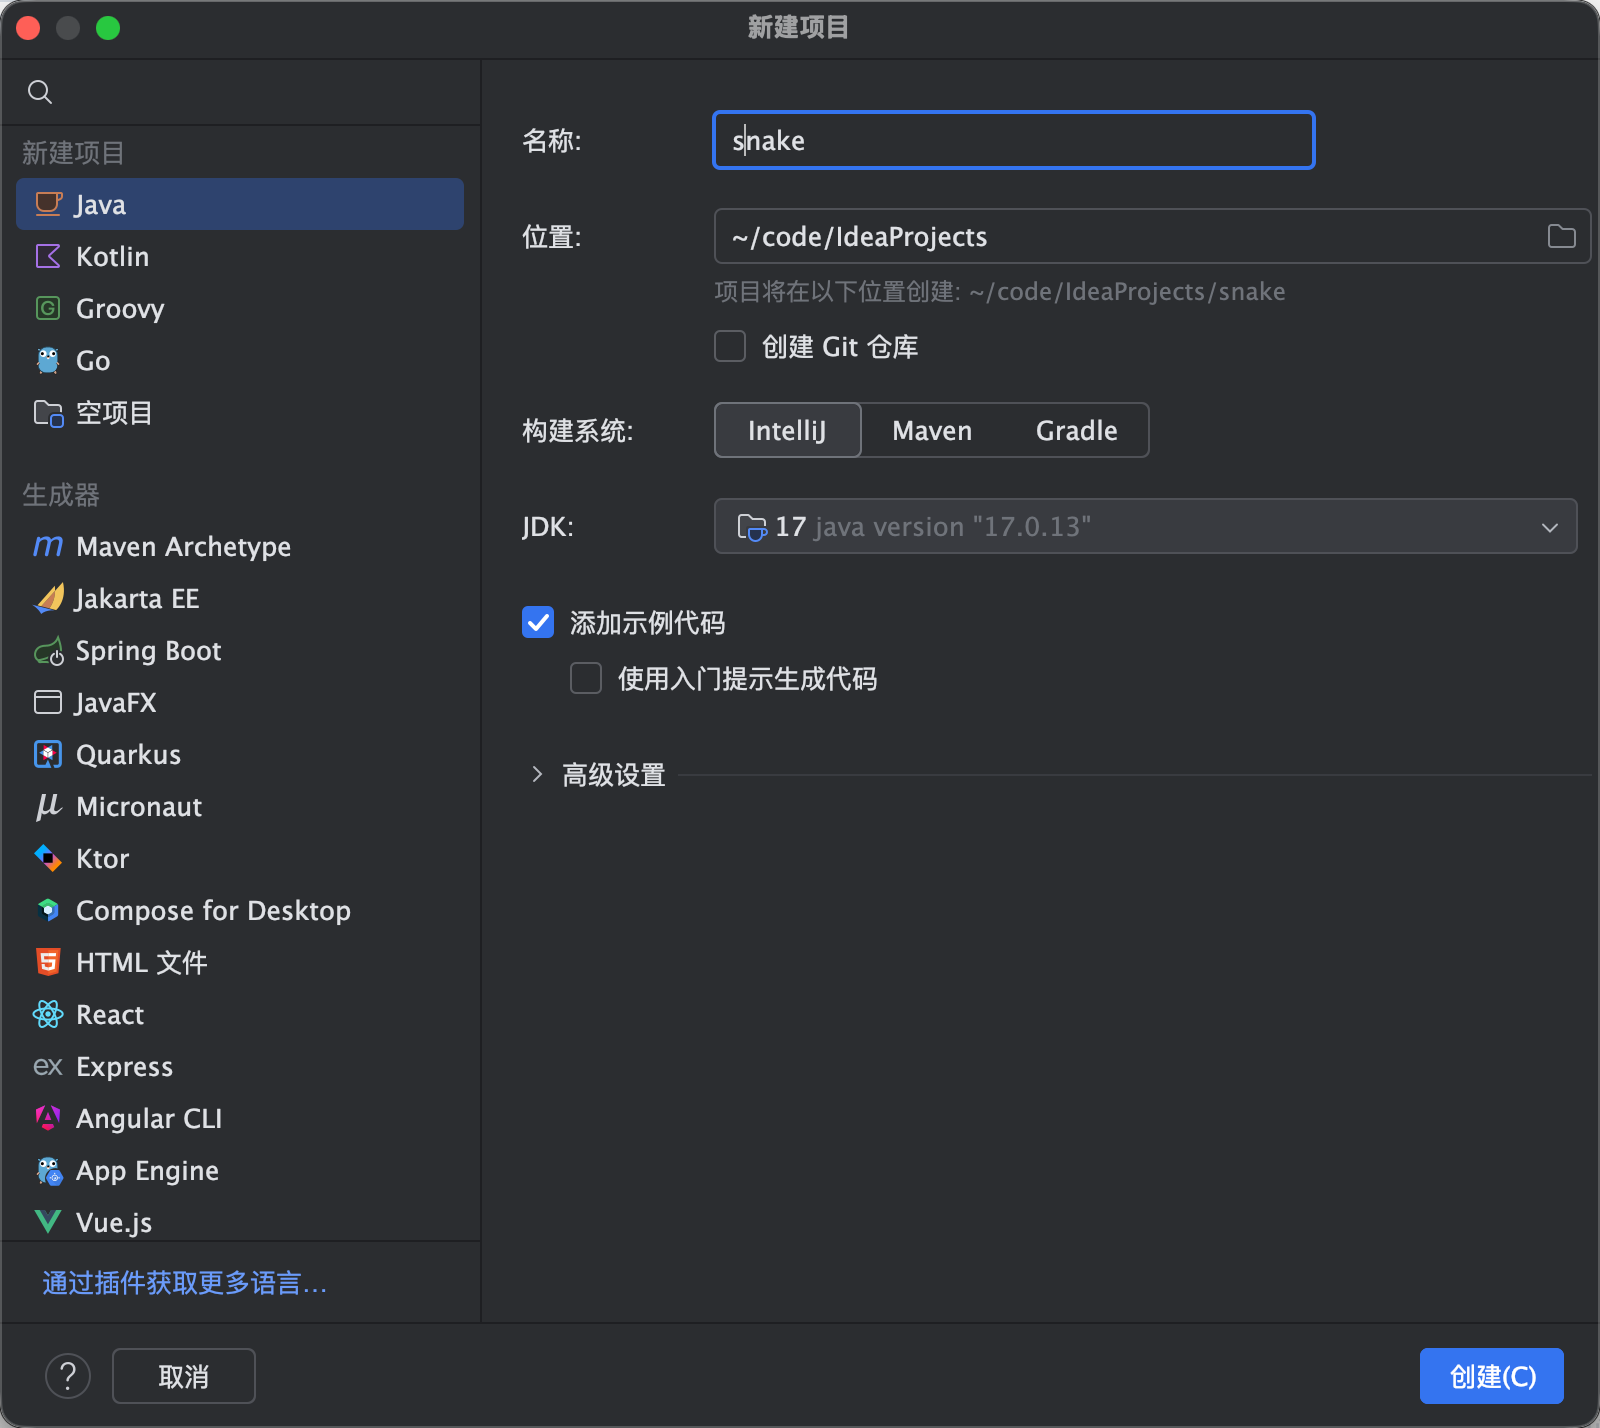Click the Express ex icon
This screenshot has height=1428, width=1600.
point(48,1066)
